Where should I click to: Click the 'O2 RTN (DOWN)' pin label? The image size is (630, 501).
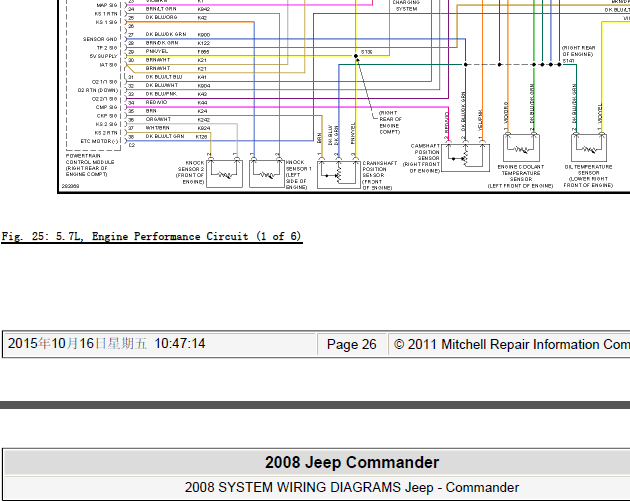tap(98, 90)
